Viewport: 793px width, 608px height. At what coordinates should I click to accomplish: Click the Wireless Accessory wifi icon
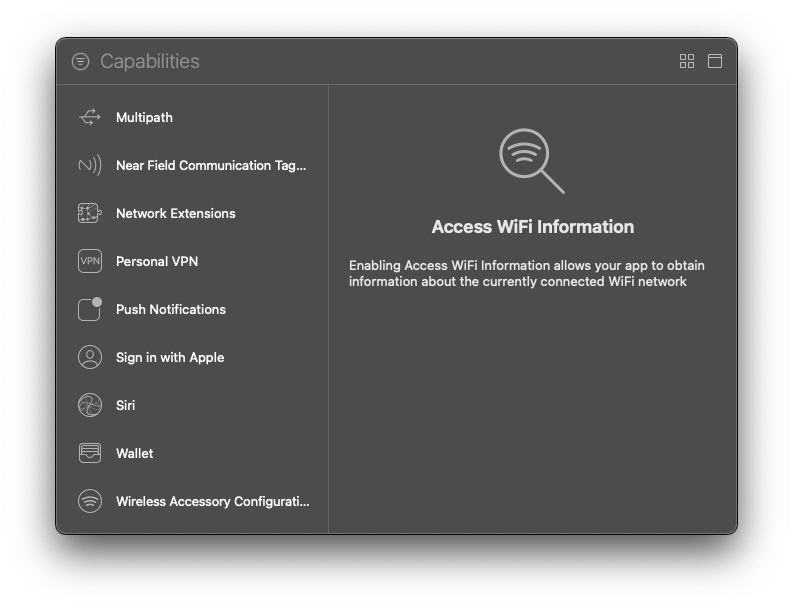90,501
